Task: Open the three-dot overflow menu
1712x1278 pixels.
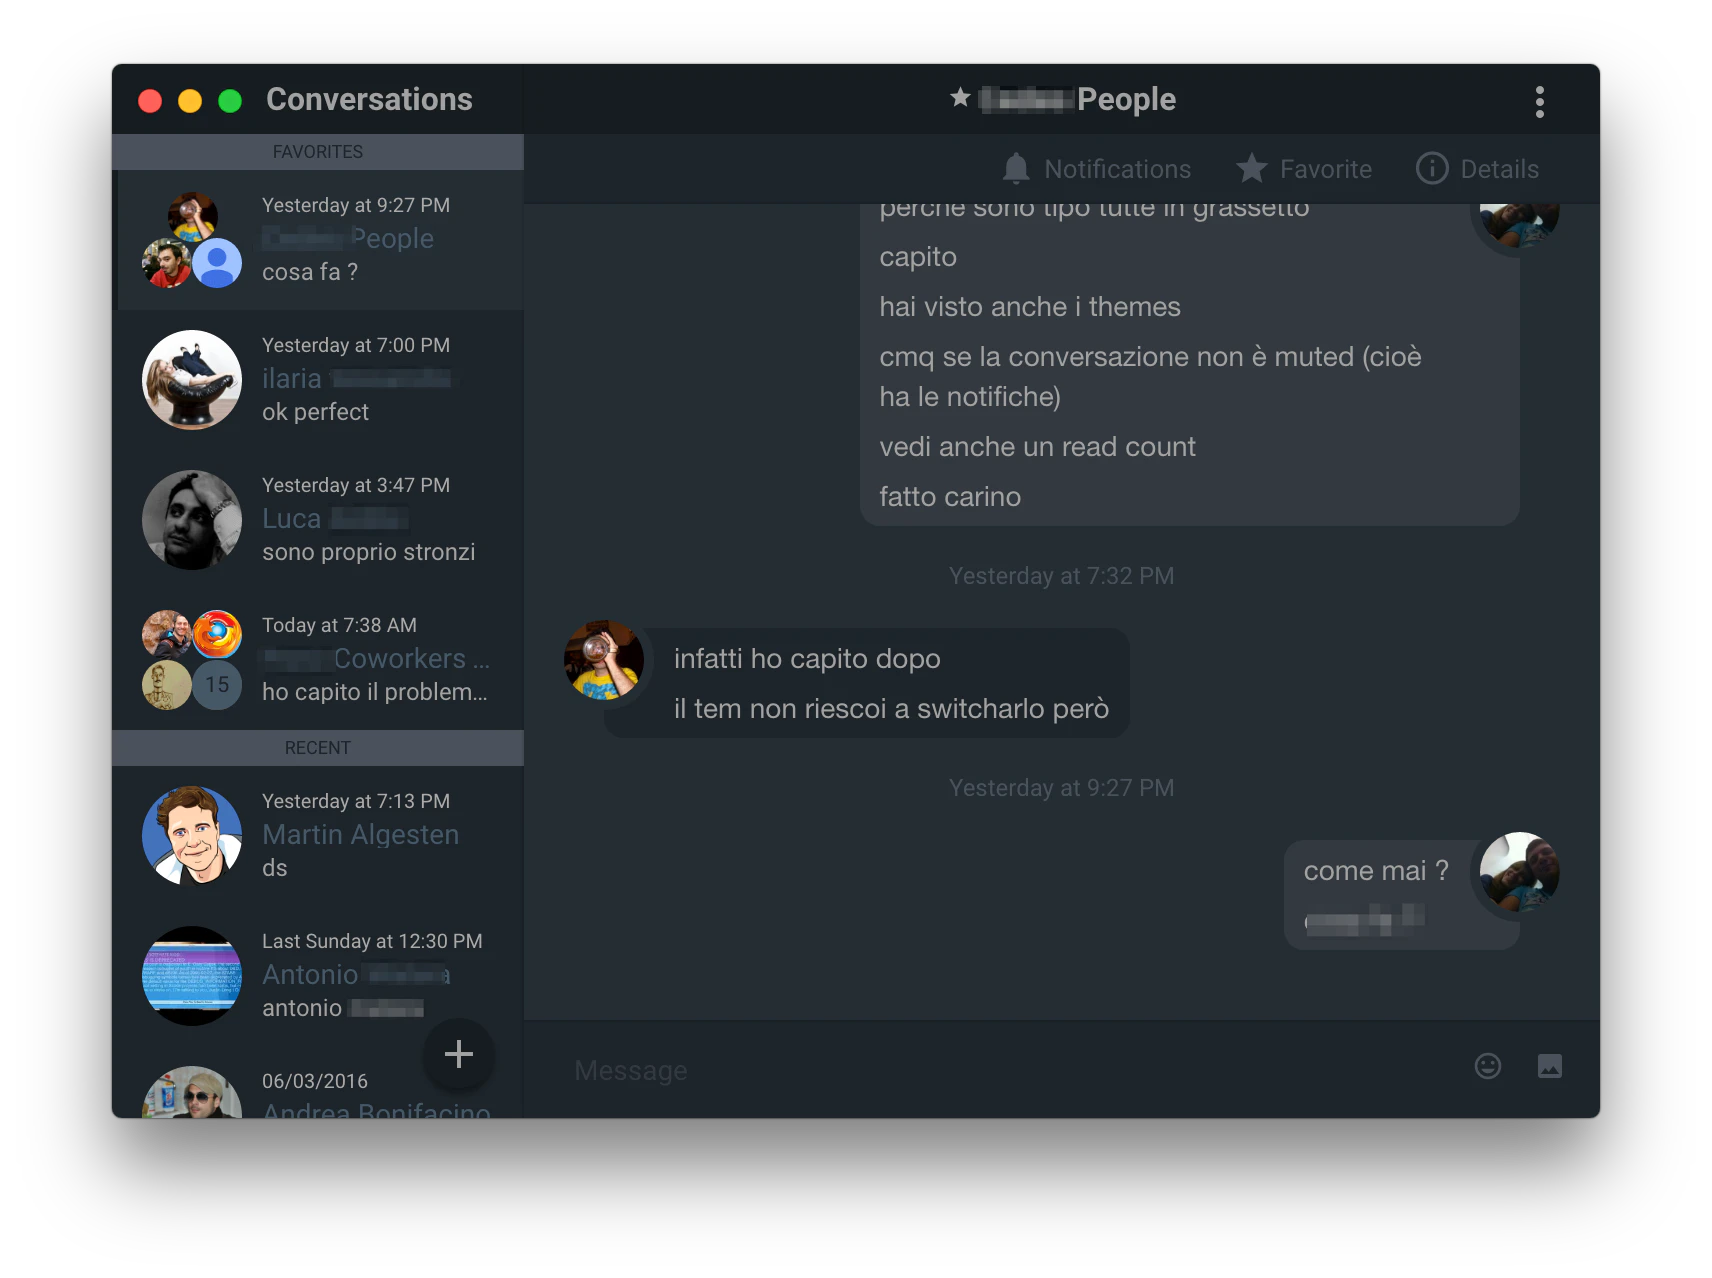Action: coord(1539,101)
